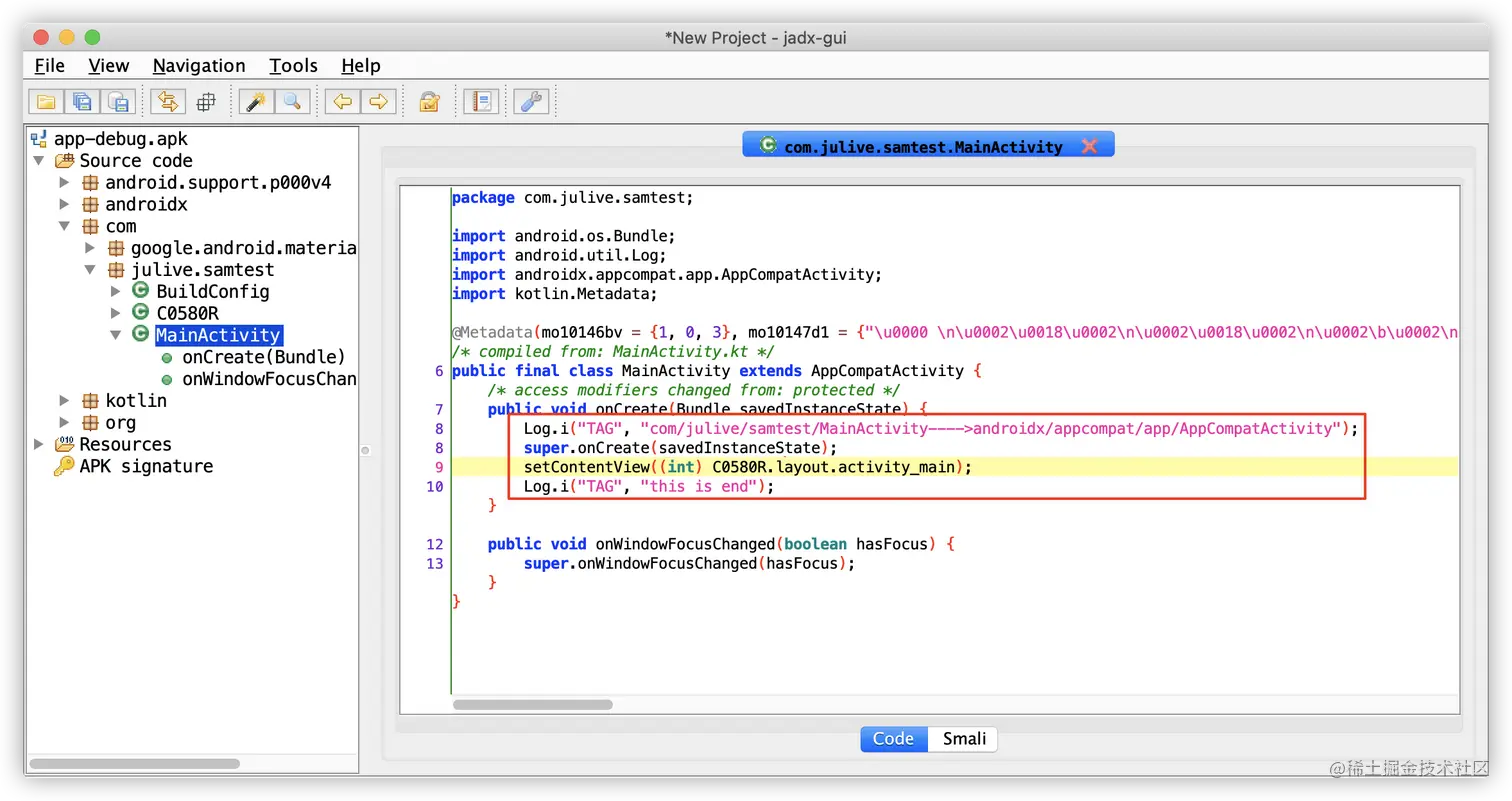Close the com.julive.samtest.MainActivity tab

1090,146
